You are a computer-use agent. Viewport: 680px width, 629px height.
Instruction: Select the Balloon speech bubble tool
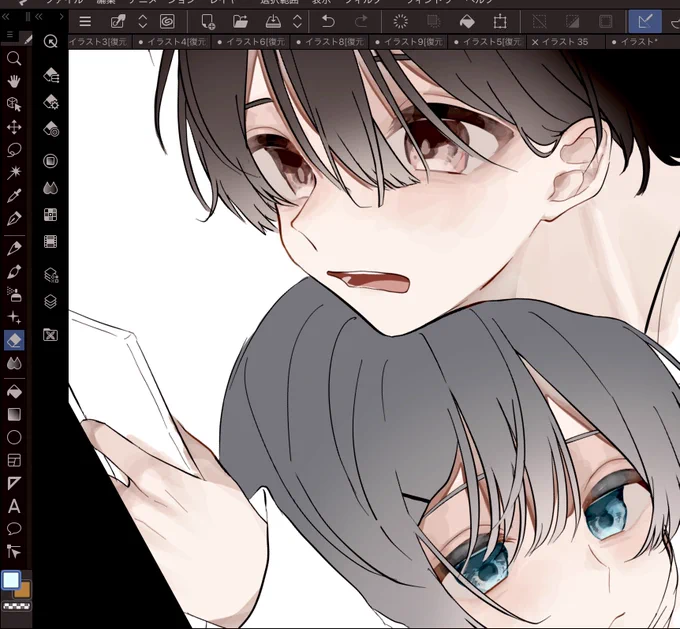14,529
